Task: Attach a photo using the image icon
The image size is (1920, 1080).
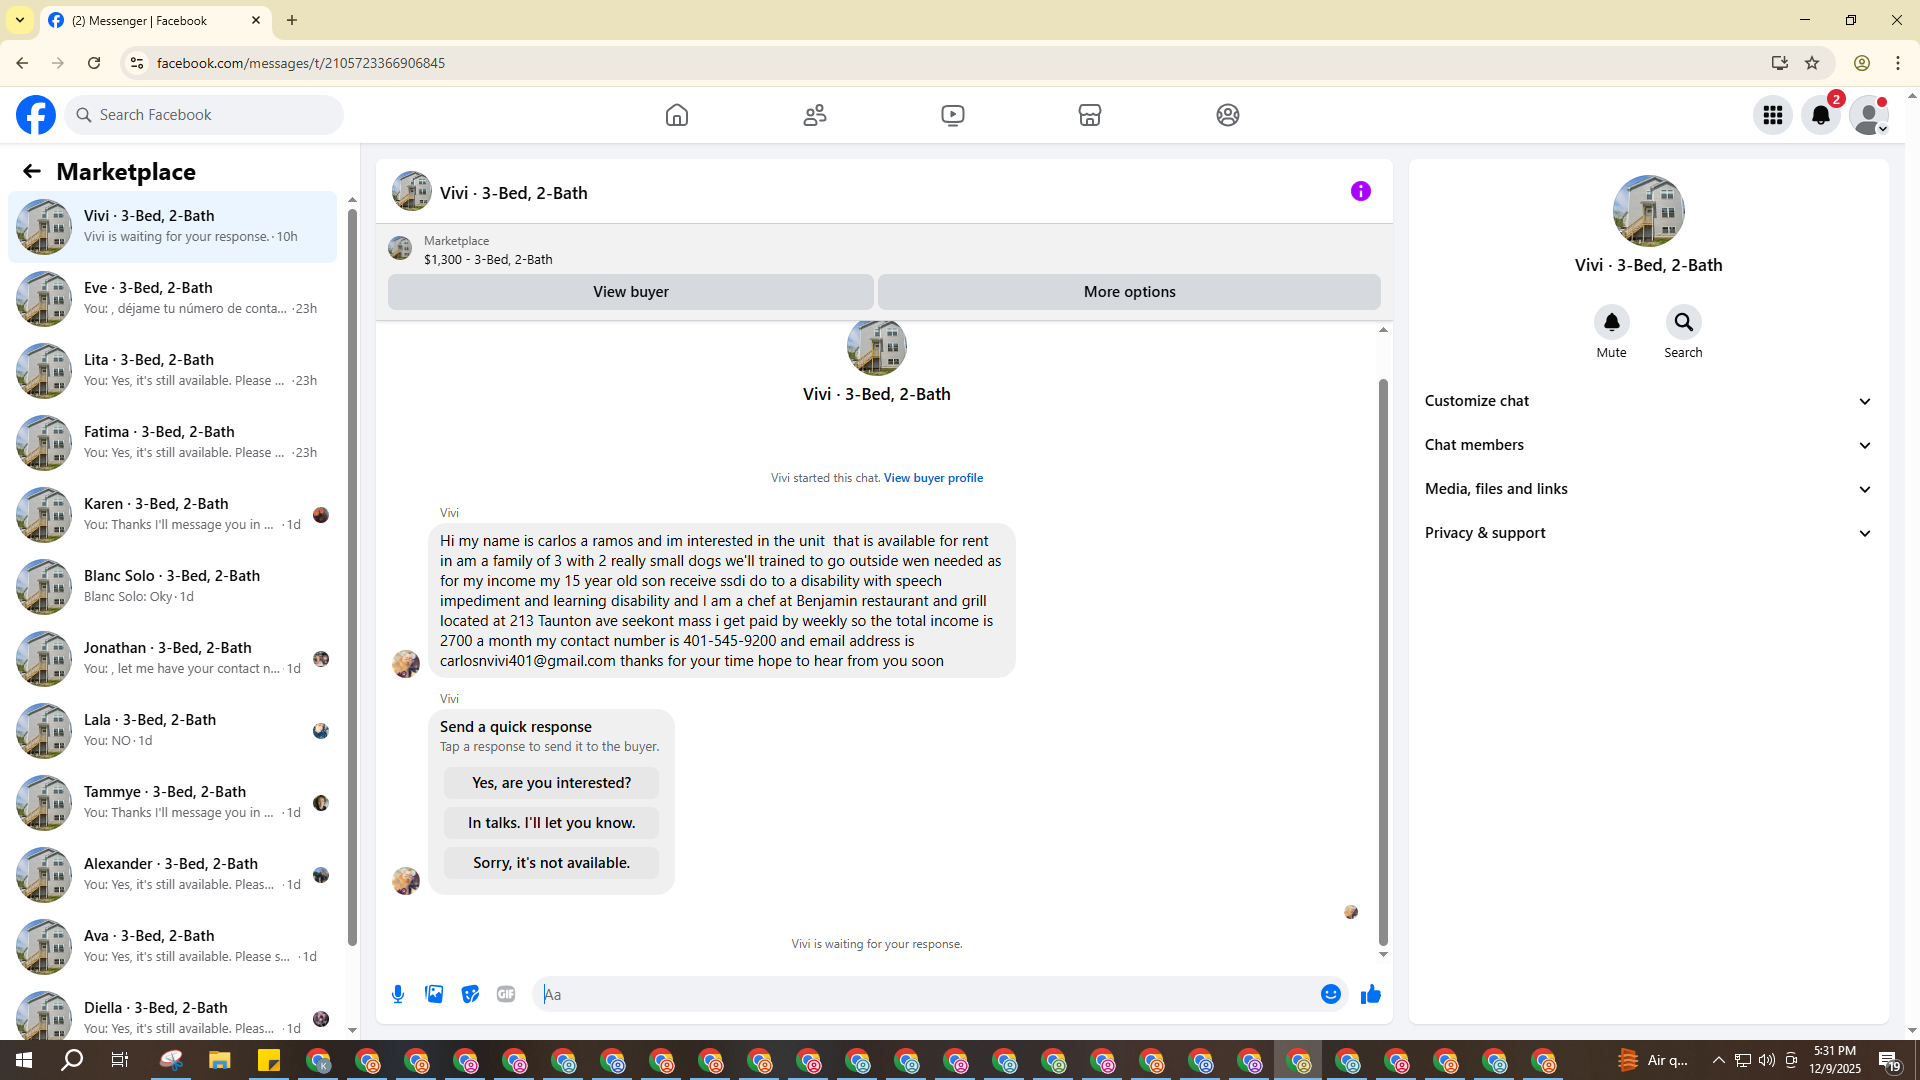Action: 434,994
